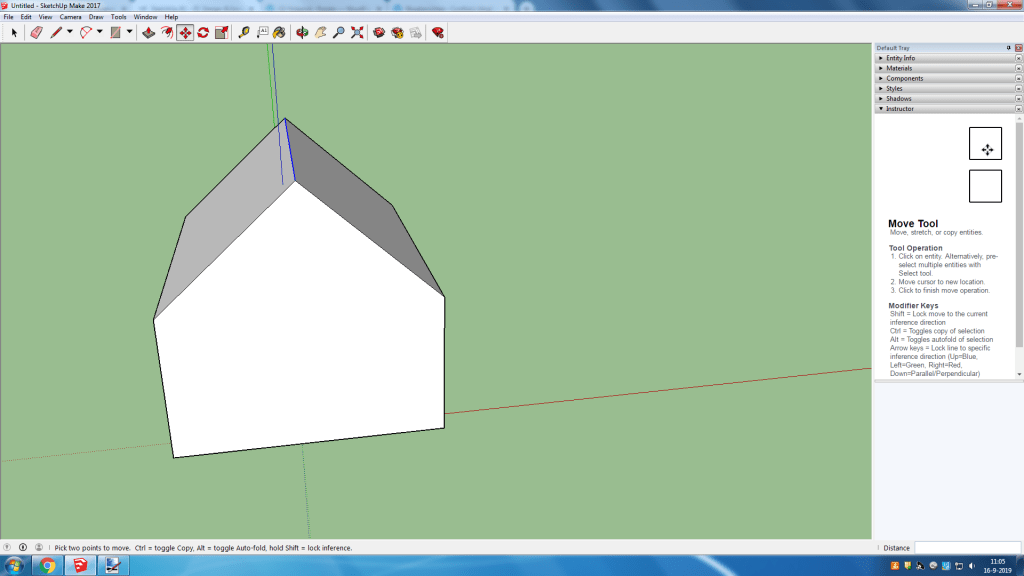Select the Tape Measure tool

pyautogui.click(x=243, y=32)
